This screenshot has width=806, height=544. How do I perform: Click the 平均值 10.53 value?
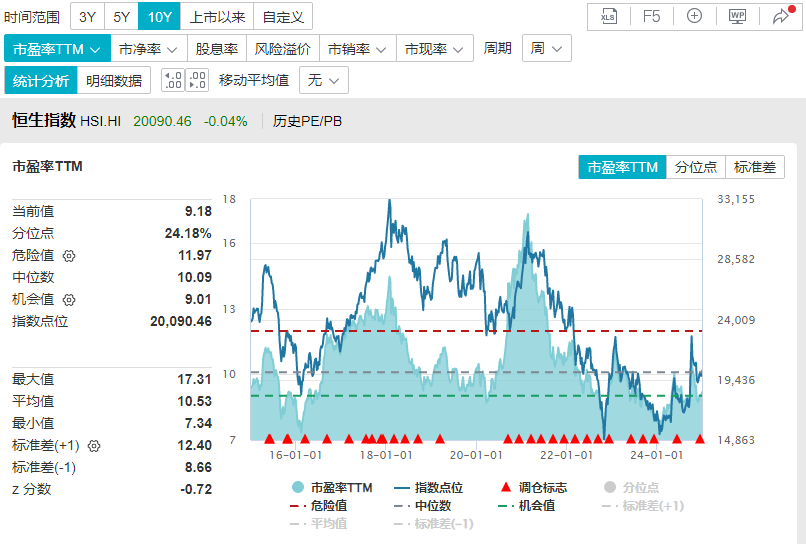tap(194, 402)
